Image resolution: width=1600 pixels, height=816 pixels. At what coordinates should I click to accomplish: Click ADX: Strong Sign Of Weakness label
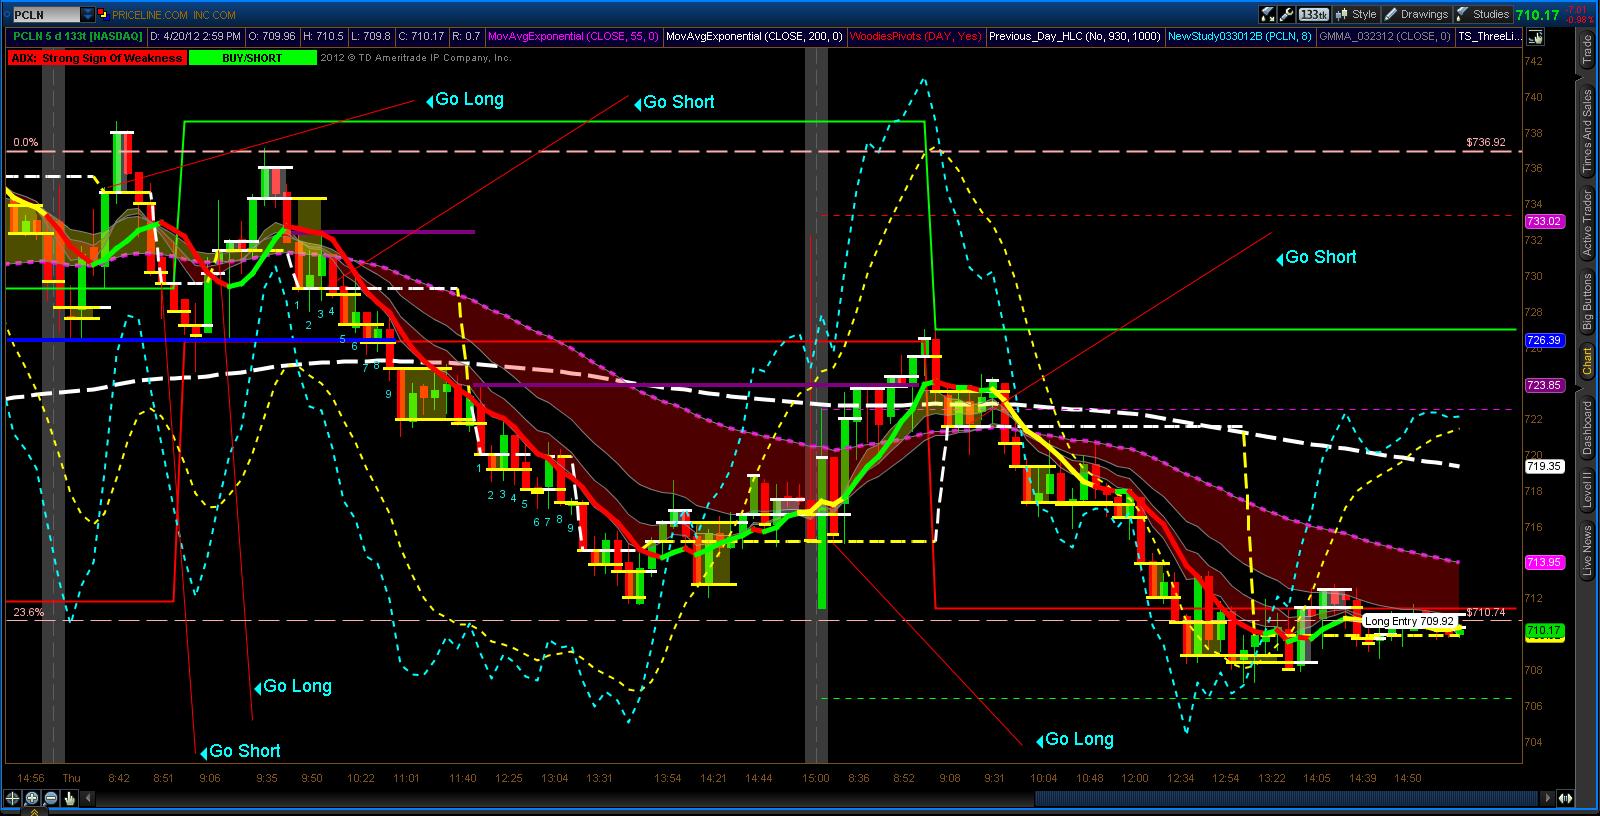click(96, 58)
